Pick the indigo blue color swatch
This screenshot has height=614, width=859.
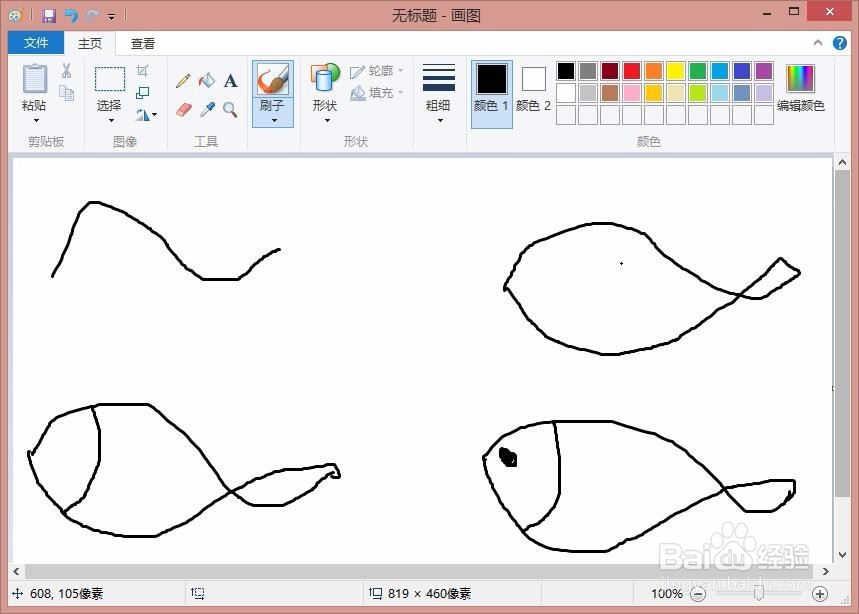(x=742, y=71)
